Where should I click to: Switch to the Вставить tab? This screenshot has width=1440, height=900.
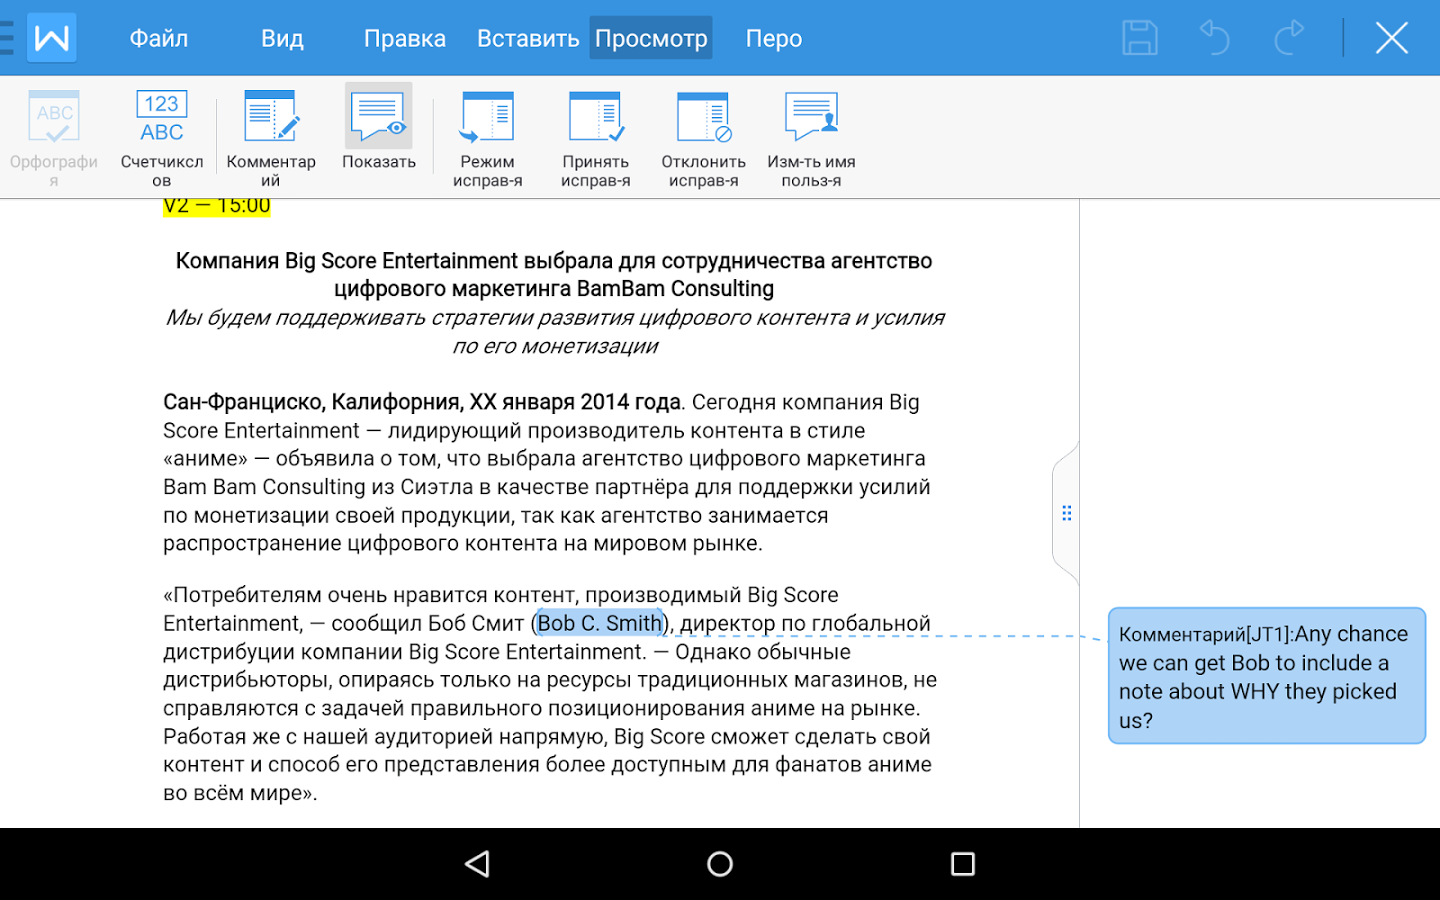point(527,38)
